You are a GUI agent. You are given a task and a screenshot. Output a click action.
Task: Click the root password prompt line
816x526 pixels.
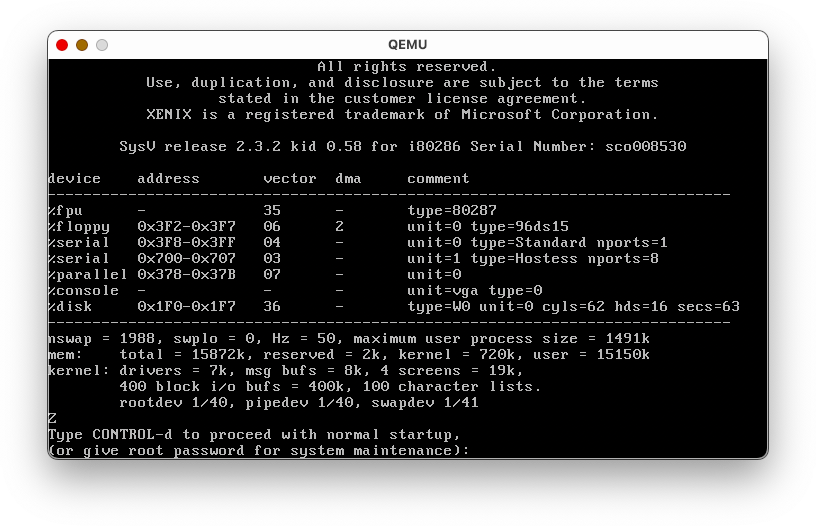[x=259, y=451]
